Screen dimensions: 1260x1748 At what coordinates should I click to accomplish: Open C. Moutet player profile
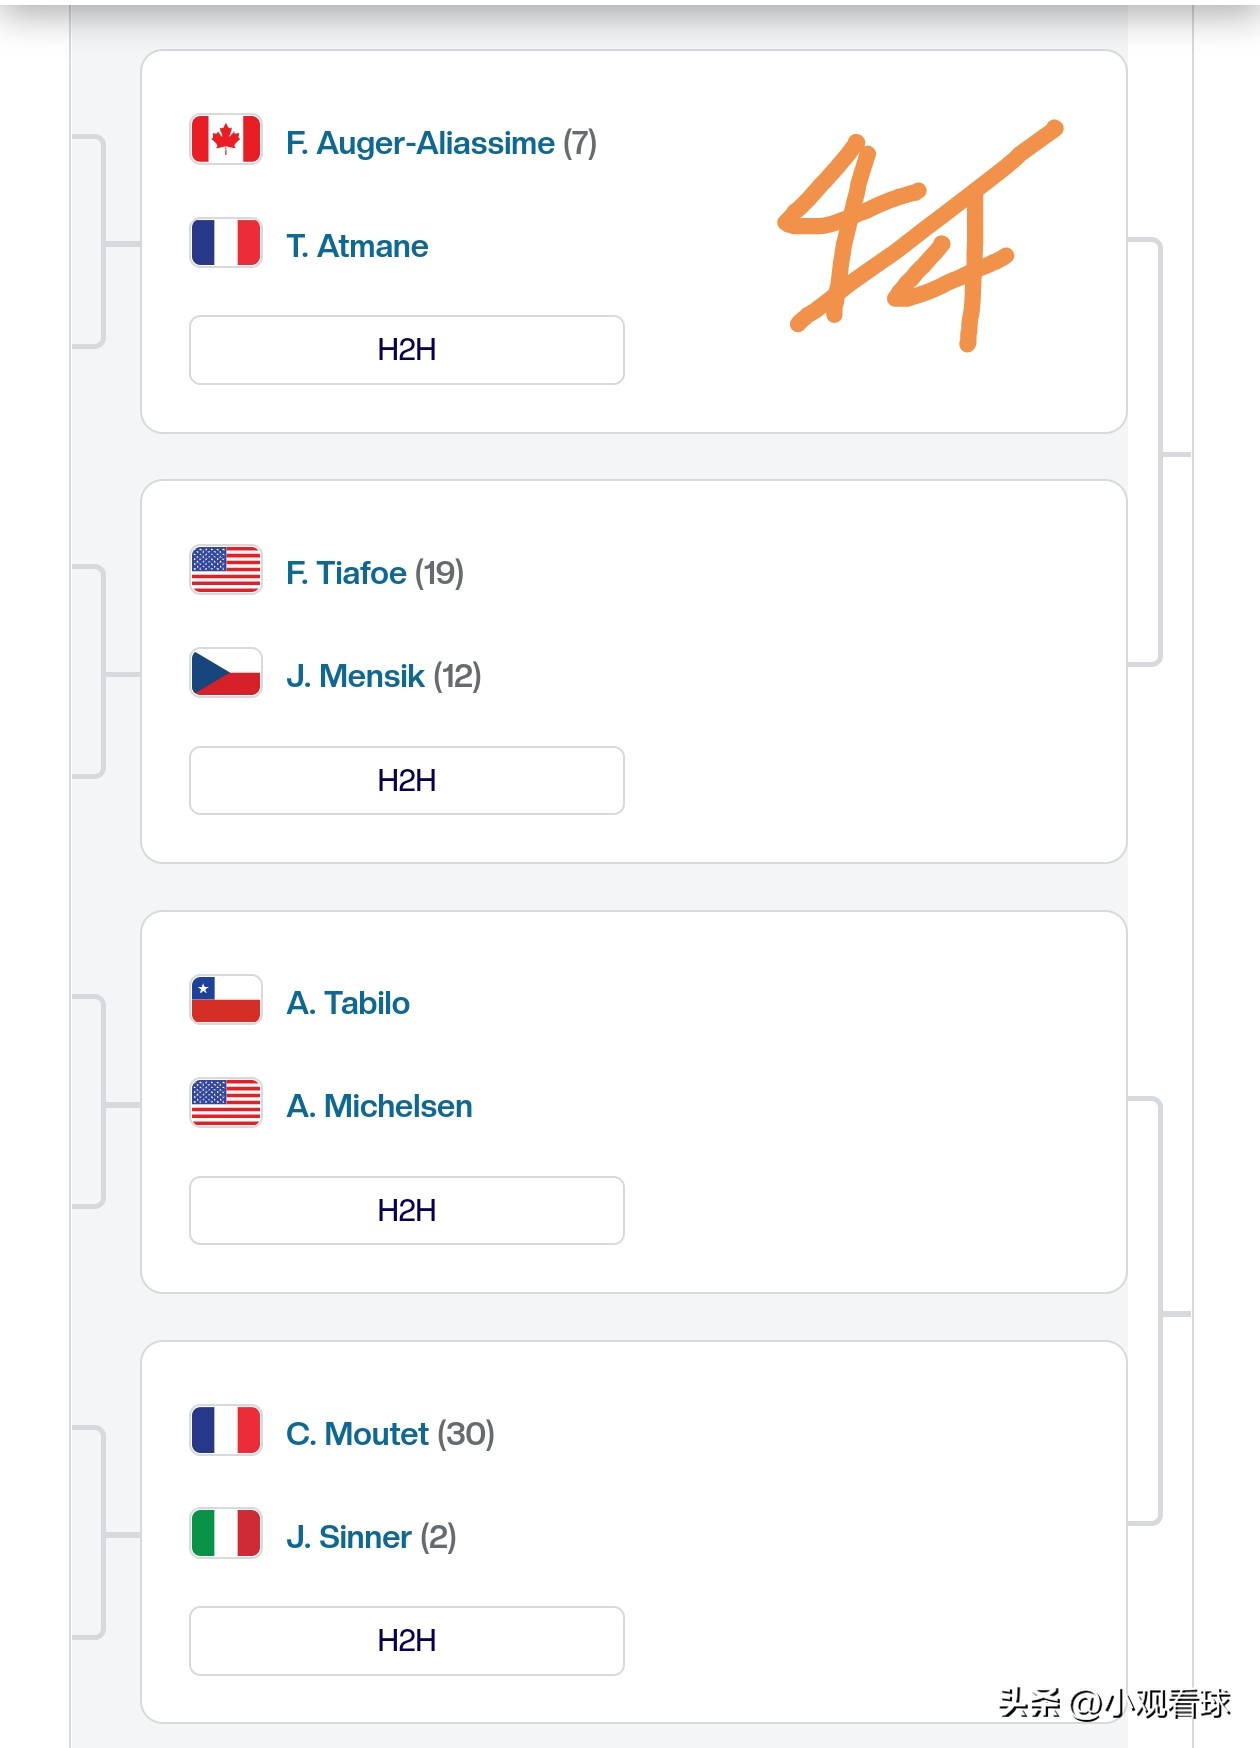[x=357, y=1434]
